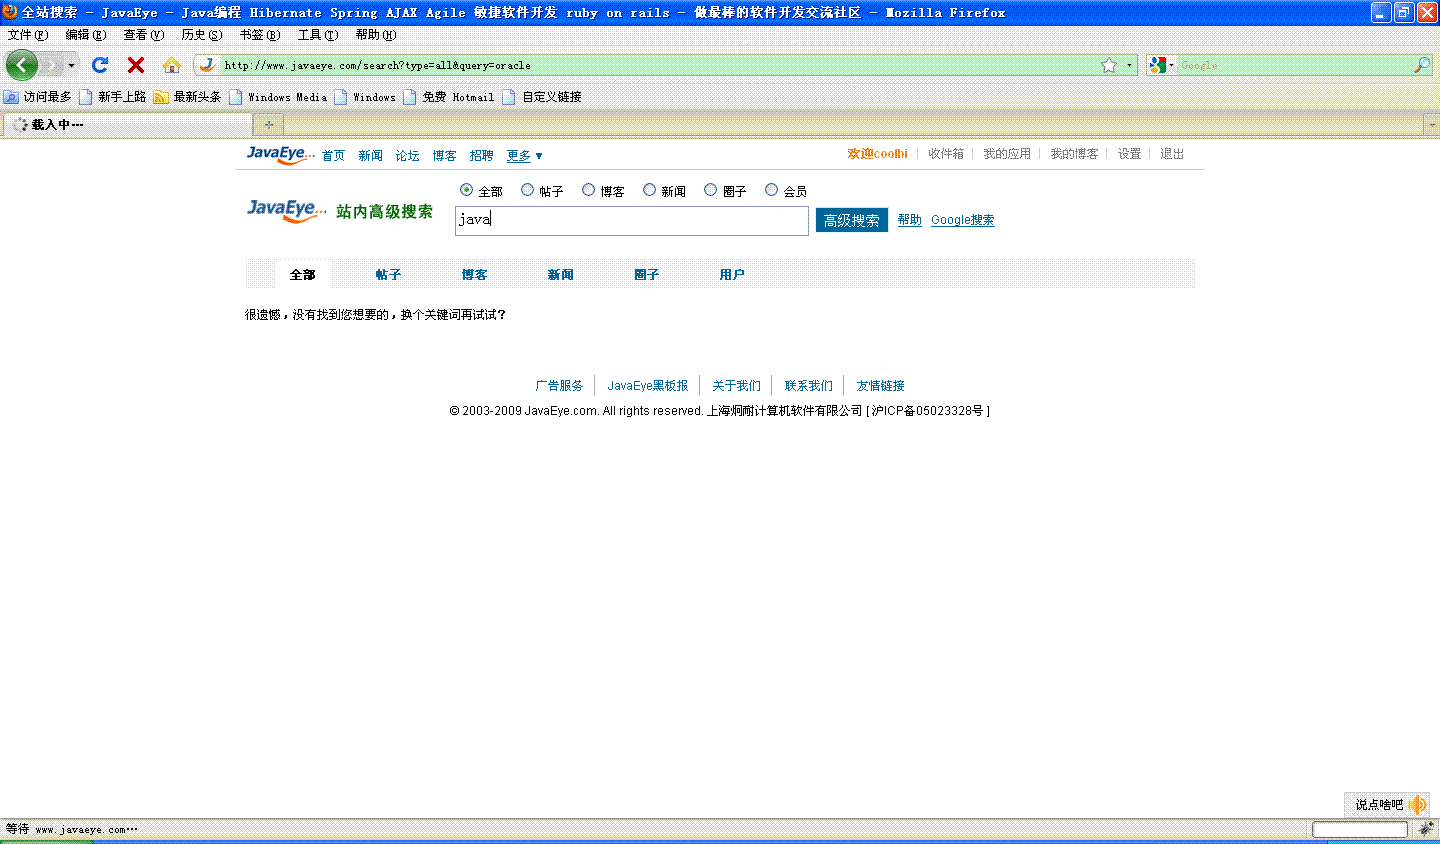1440x844 pixels.
Task: Switch to the 博客 results tab
Action: pyautogui.click(x=474, y=275)
